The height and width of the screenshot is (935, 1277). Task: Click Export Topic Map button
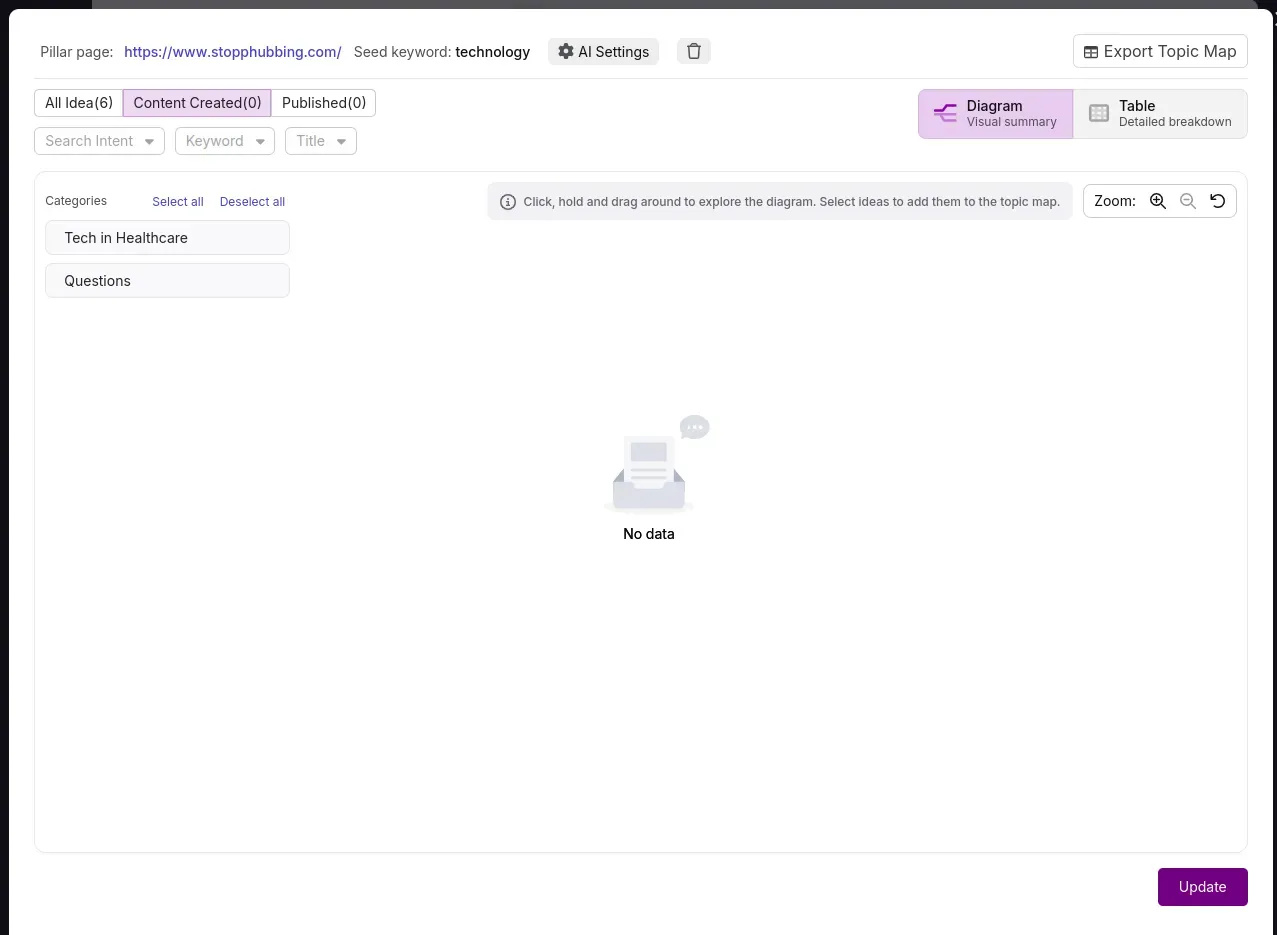tap(1160, 52)
